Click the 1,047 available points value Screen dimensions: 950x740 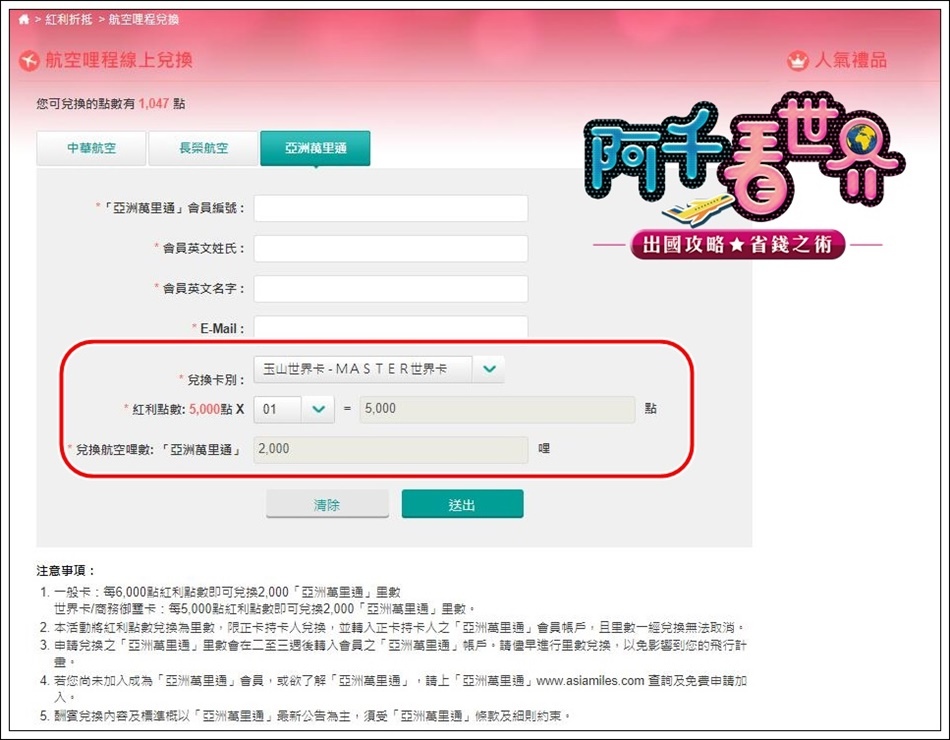[153, 104]
